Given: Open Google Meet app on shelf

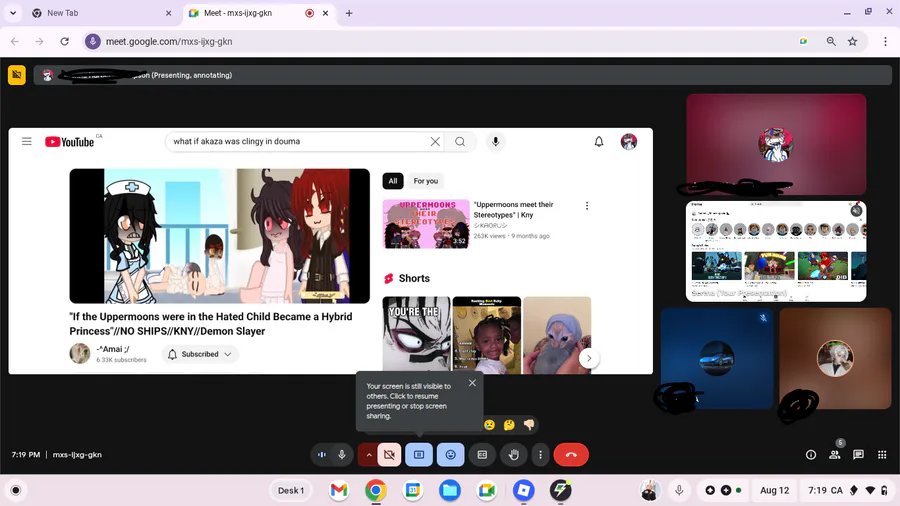Looking at the screenshot, I should pos(486,491).
